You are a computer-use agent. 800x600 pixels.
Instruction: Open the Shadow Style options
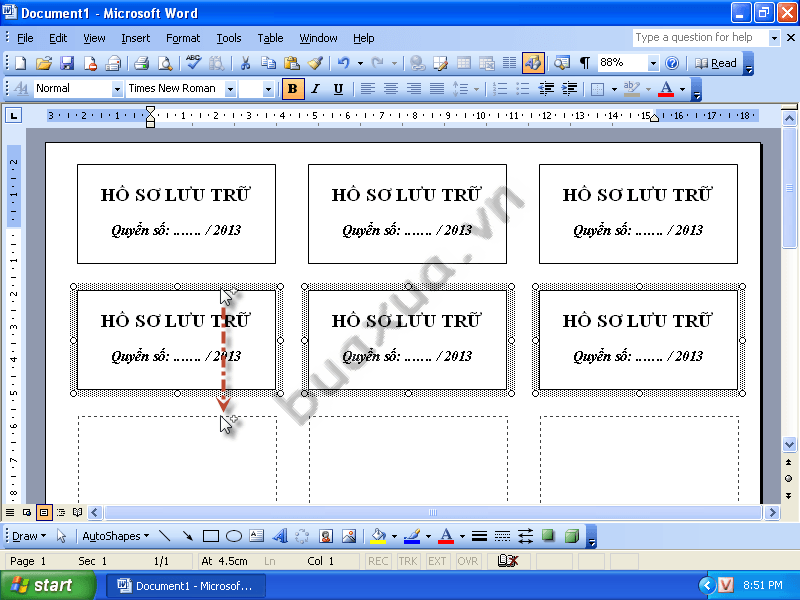548,536
